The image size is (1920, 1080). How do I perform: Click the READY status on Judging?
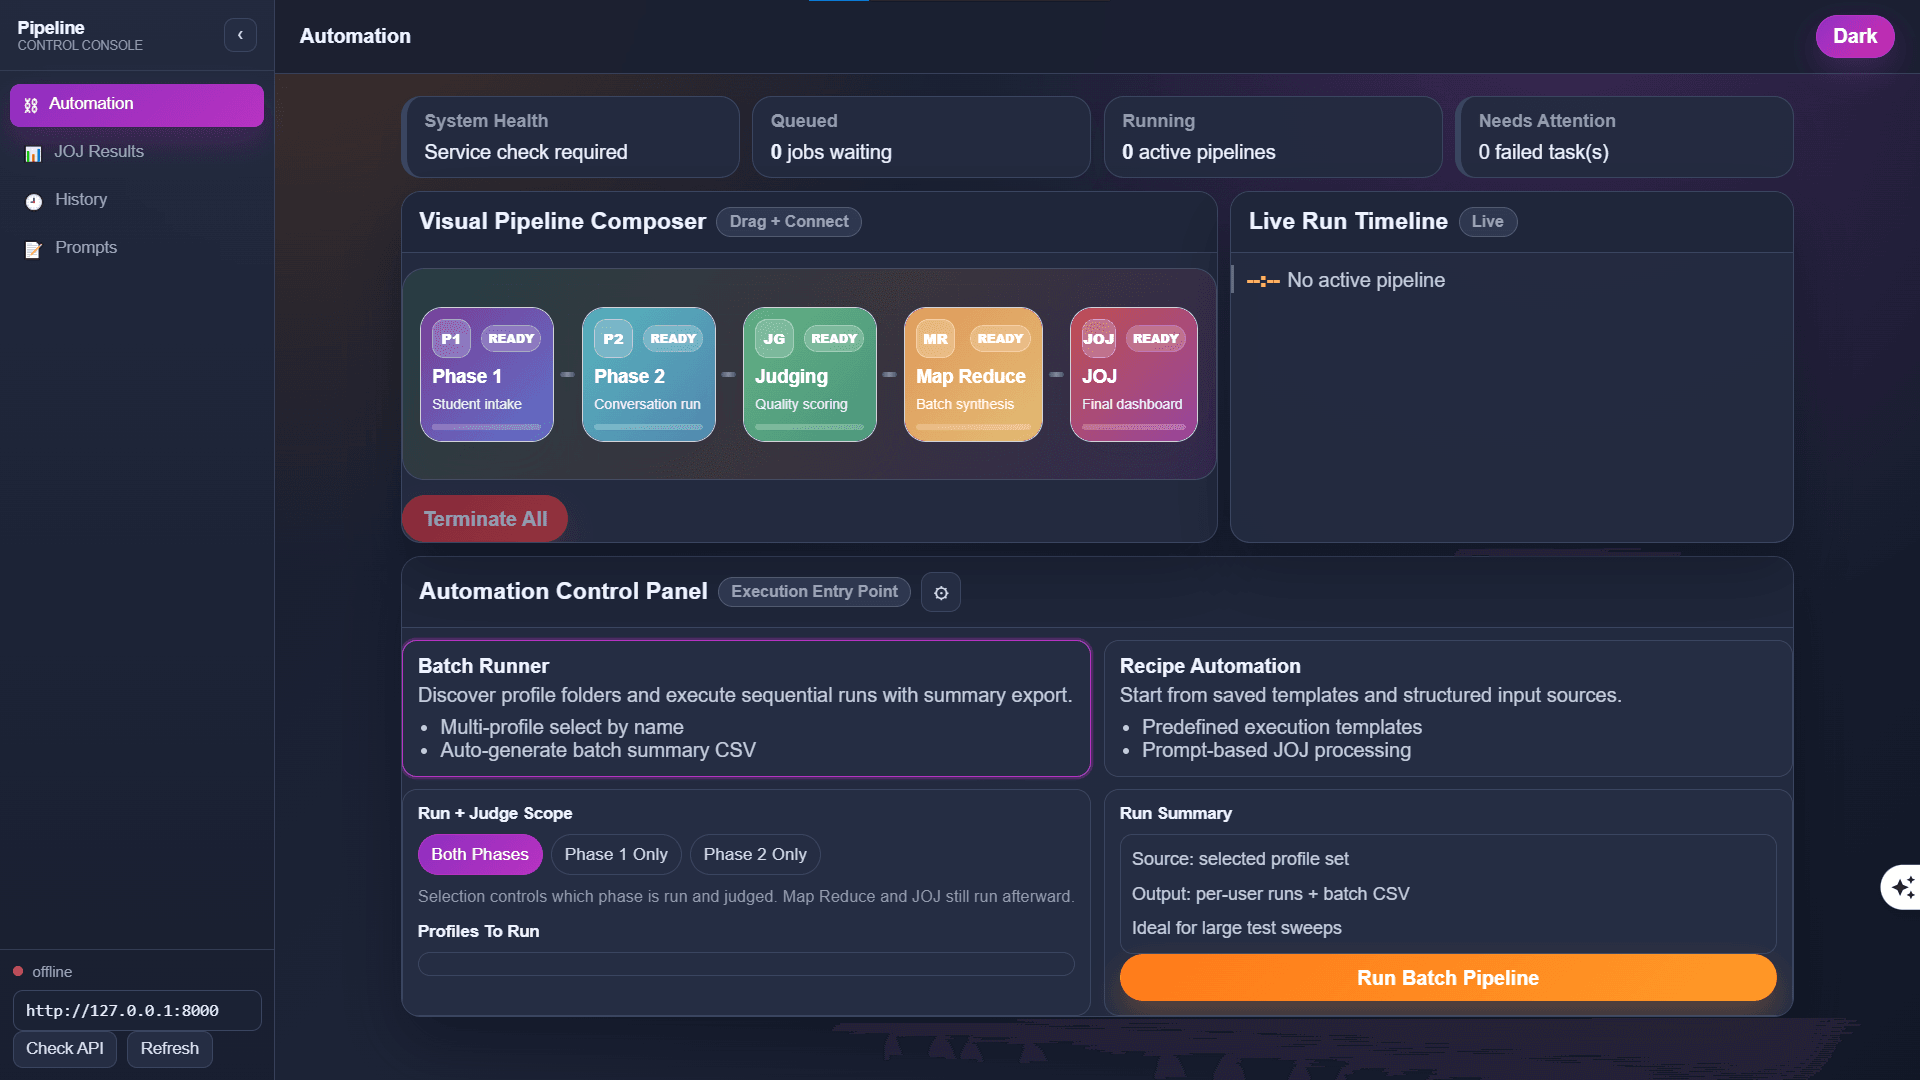click(834, 339)
